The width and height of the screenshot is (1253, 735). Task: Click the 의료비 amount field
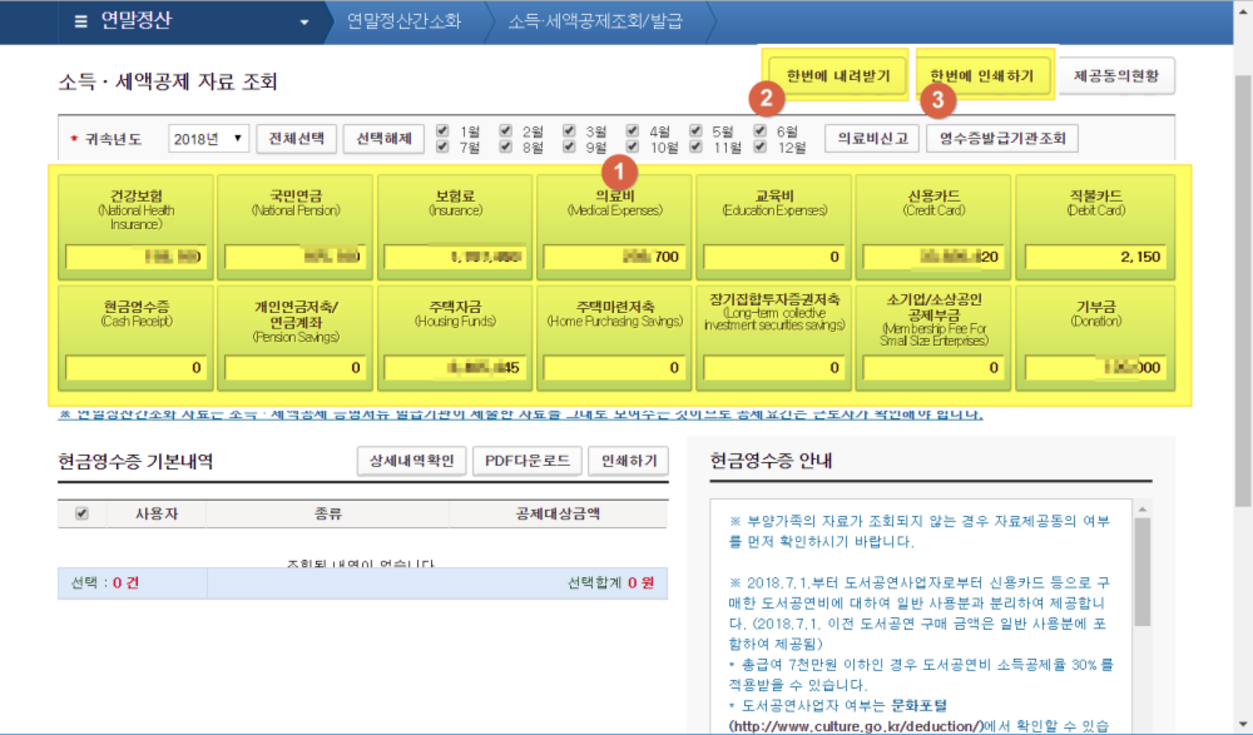tap(613, 257)
